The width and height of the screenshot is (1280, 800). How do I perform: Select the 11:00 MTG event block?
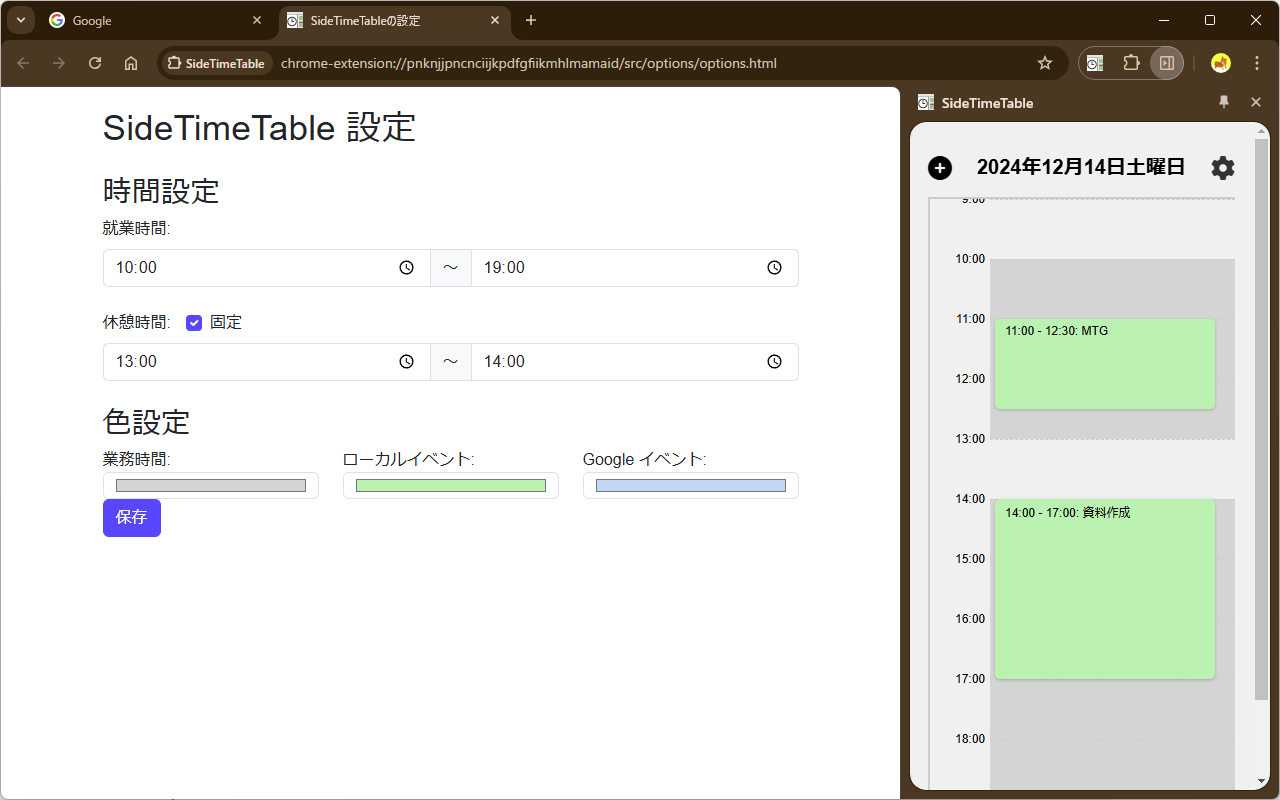(x=1104, y=364)
